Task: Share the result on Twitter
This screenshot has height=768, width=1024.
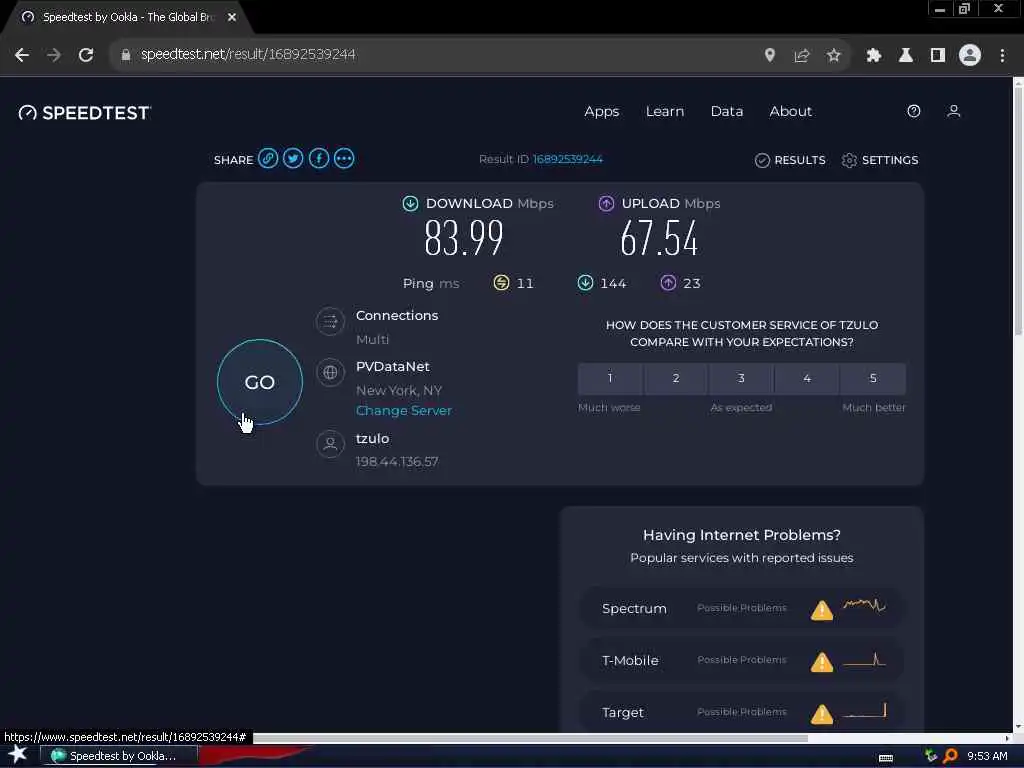Action: pyautogui.click(x=293, y=159)
